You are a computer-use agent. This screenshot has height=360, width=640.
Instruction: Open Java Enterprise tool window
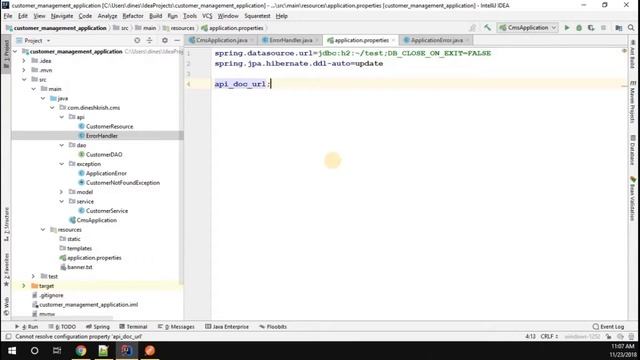227,327
